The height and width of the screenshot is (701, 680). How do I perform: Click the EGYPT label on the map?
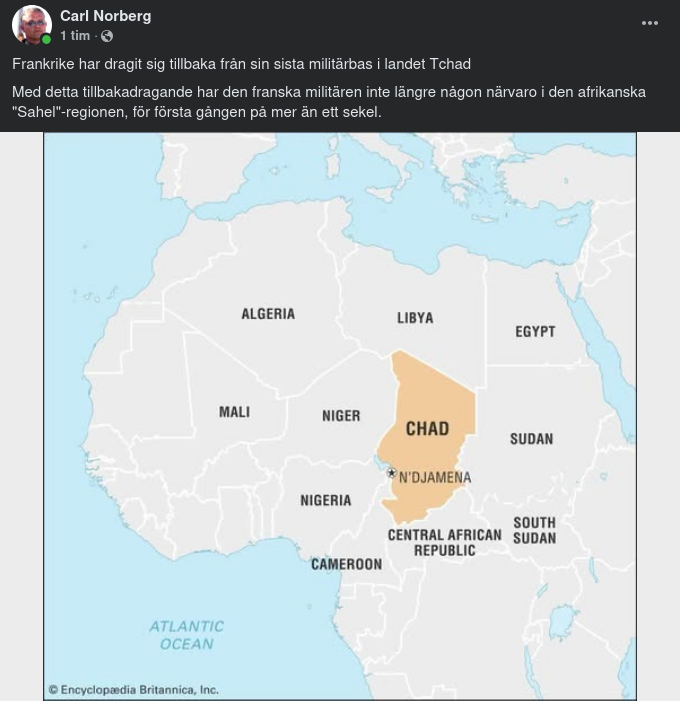tap(535, 331)
